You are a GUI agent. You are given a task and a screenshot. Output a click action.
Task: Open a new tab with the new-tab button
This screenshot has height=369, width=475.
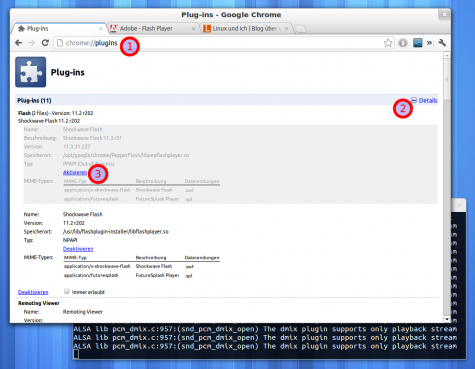click(x=301, y=29)
